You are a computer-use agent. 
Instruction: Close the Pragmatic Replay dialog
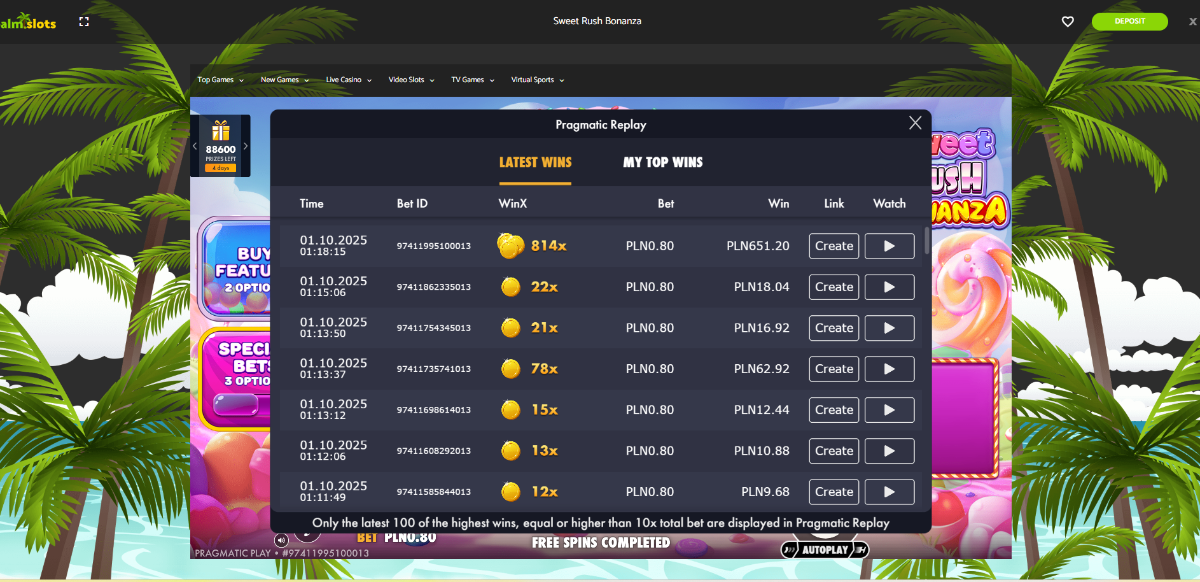pos(915,123)
